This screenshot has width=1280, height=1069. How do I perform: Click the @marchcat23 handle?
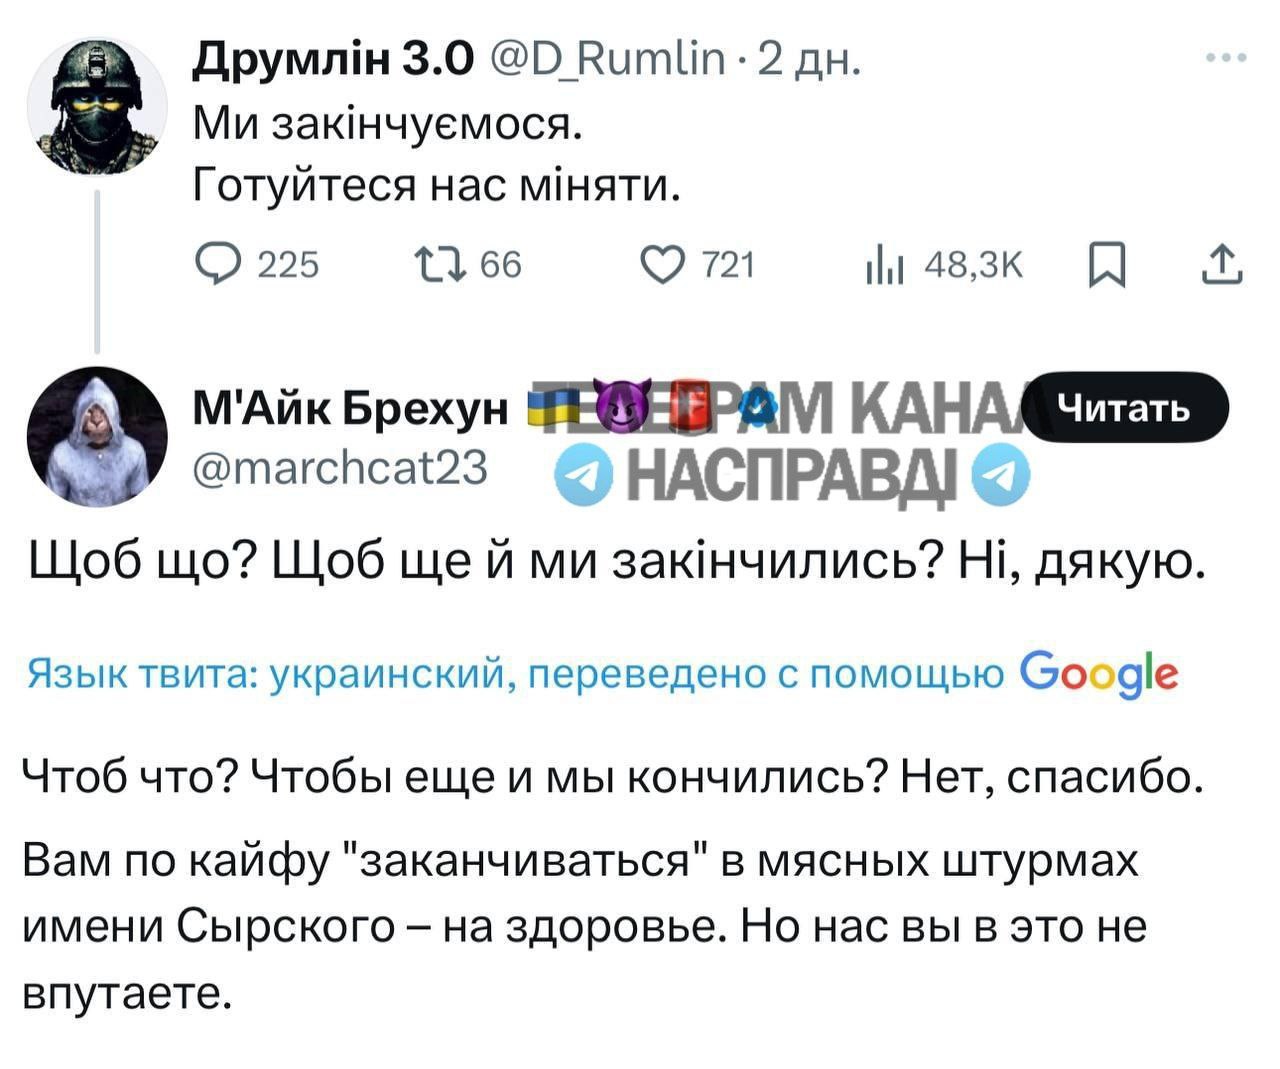click(340, 467)
